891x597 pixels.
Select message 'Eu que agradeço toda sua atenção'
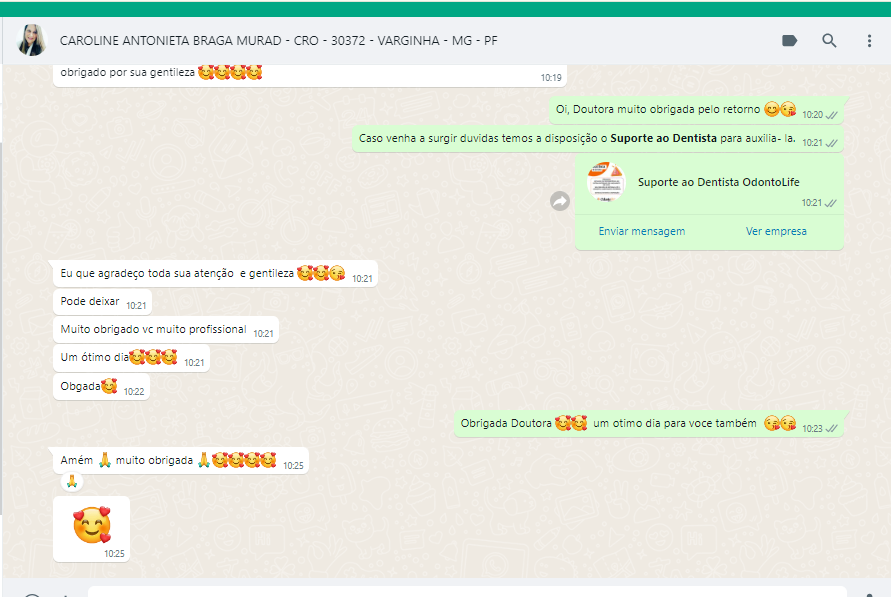click(x=215, y=274)
